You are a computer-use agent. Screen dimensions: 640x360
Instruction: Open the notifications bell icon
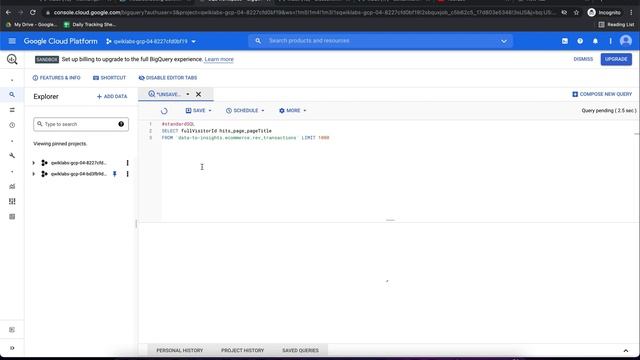pyautogui.click(x=595, y=41)
